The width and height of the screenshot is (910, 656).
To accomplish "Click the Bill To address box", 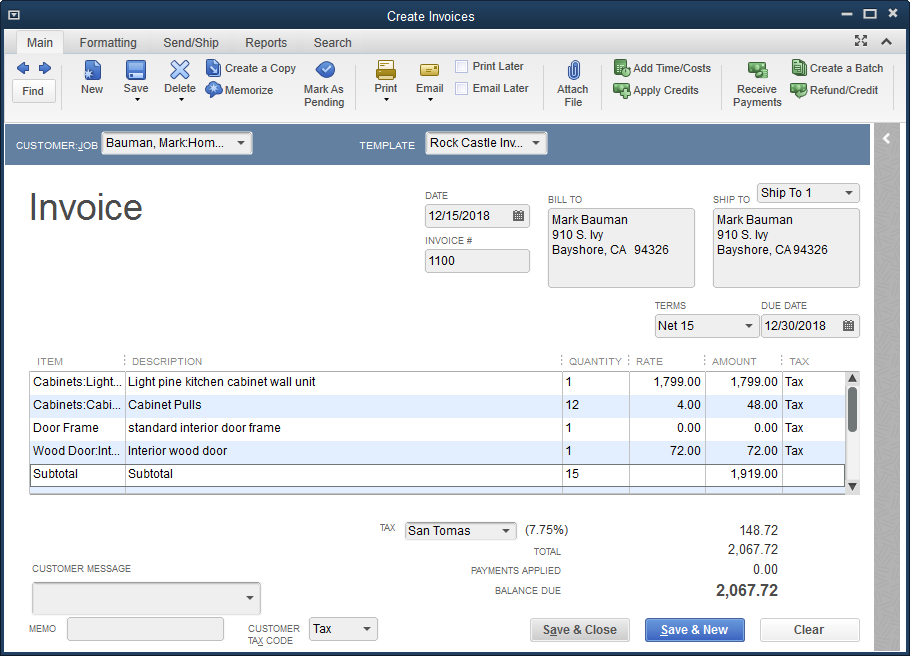I will pos(621,248).
